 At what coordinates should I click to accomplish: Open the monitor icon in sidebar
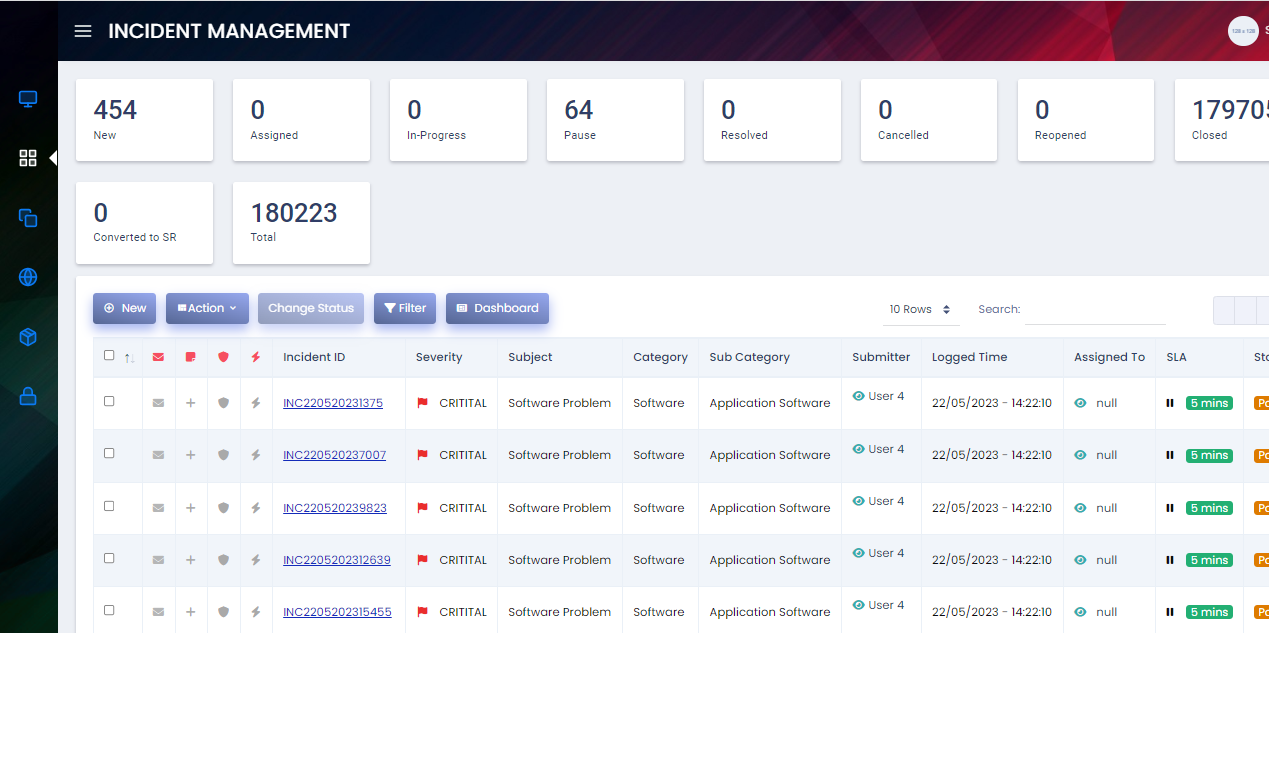(x=28, y=99)
